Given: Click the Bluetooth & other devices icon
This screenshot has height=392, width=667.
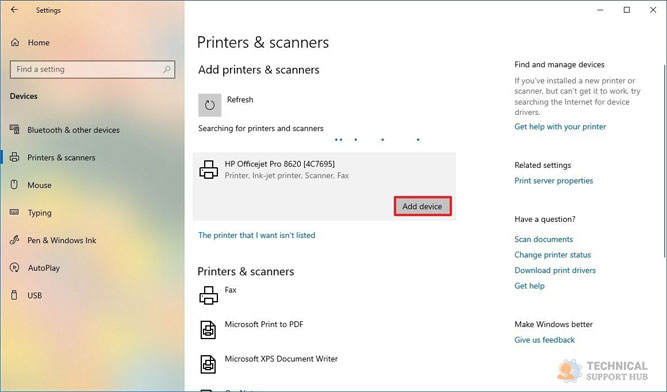Looking at the screenshot, I should tap(14, 129).
